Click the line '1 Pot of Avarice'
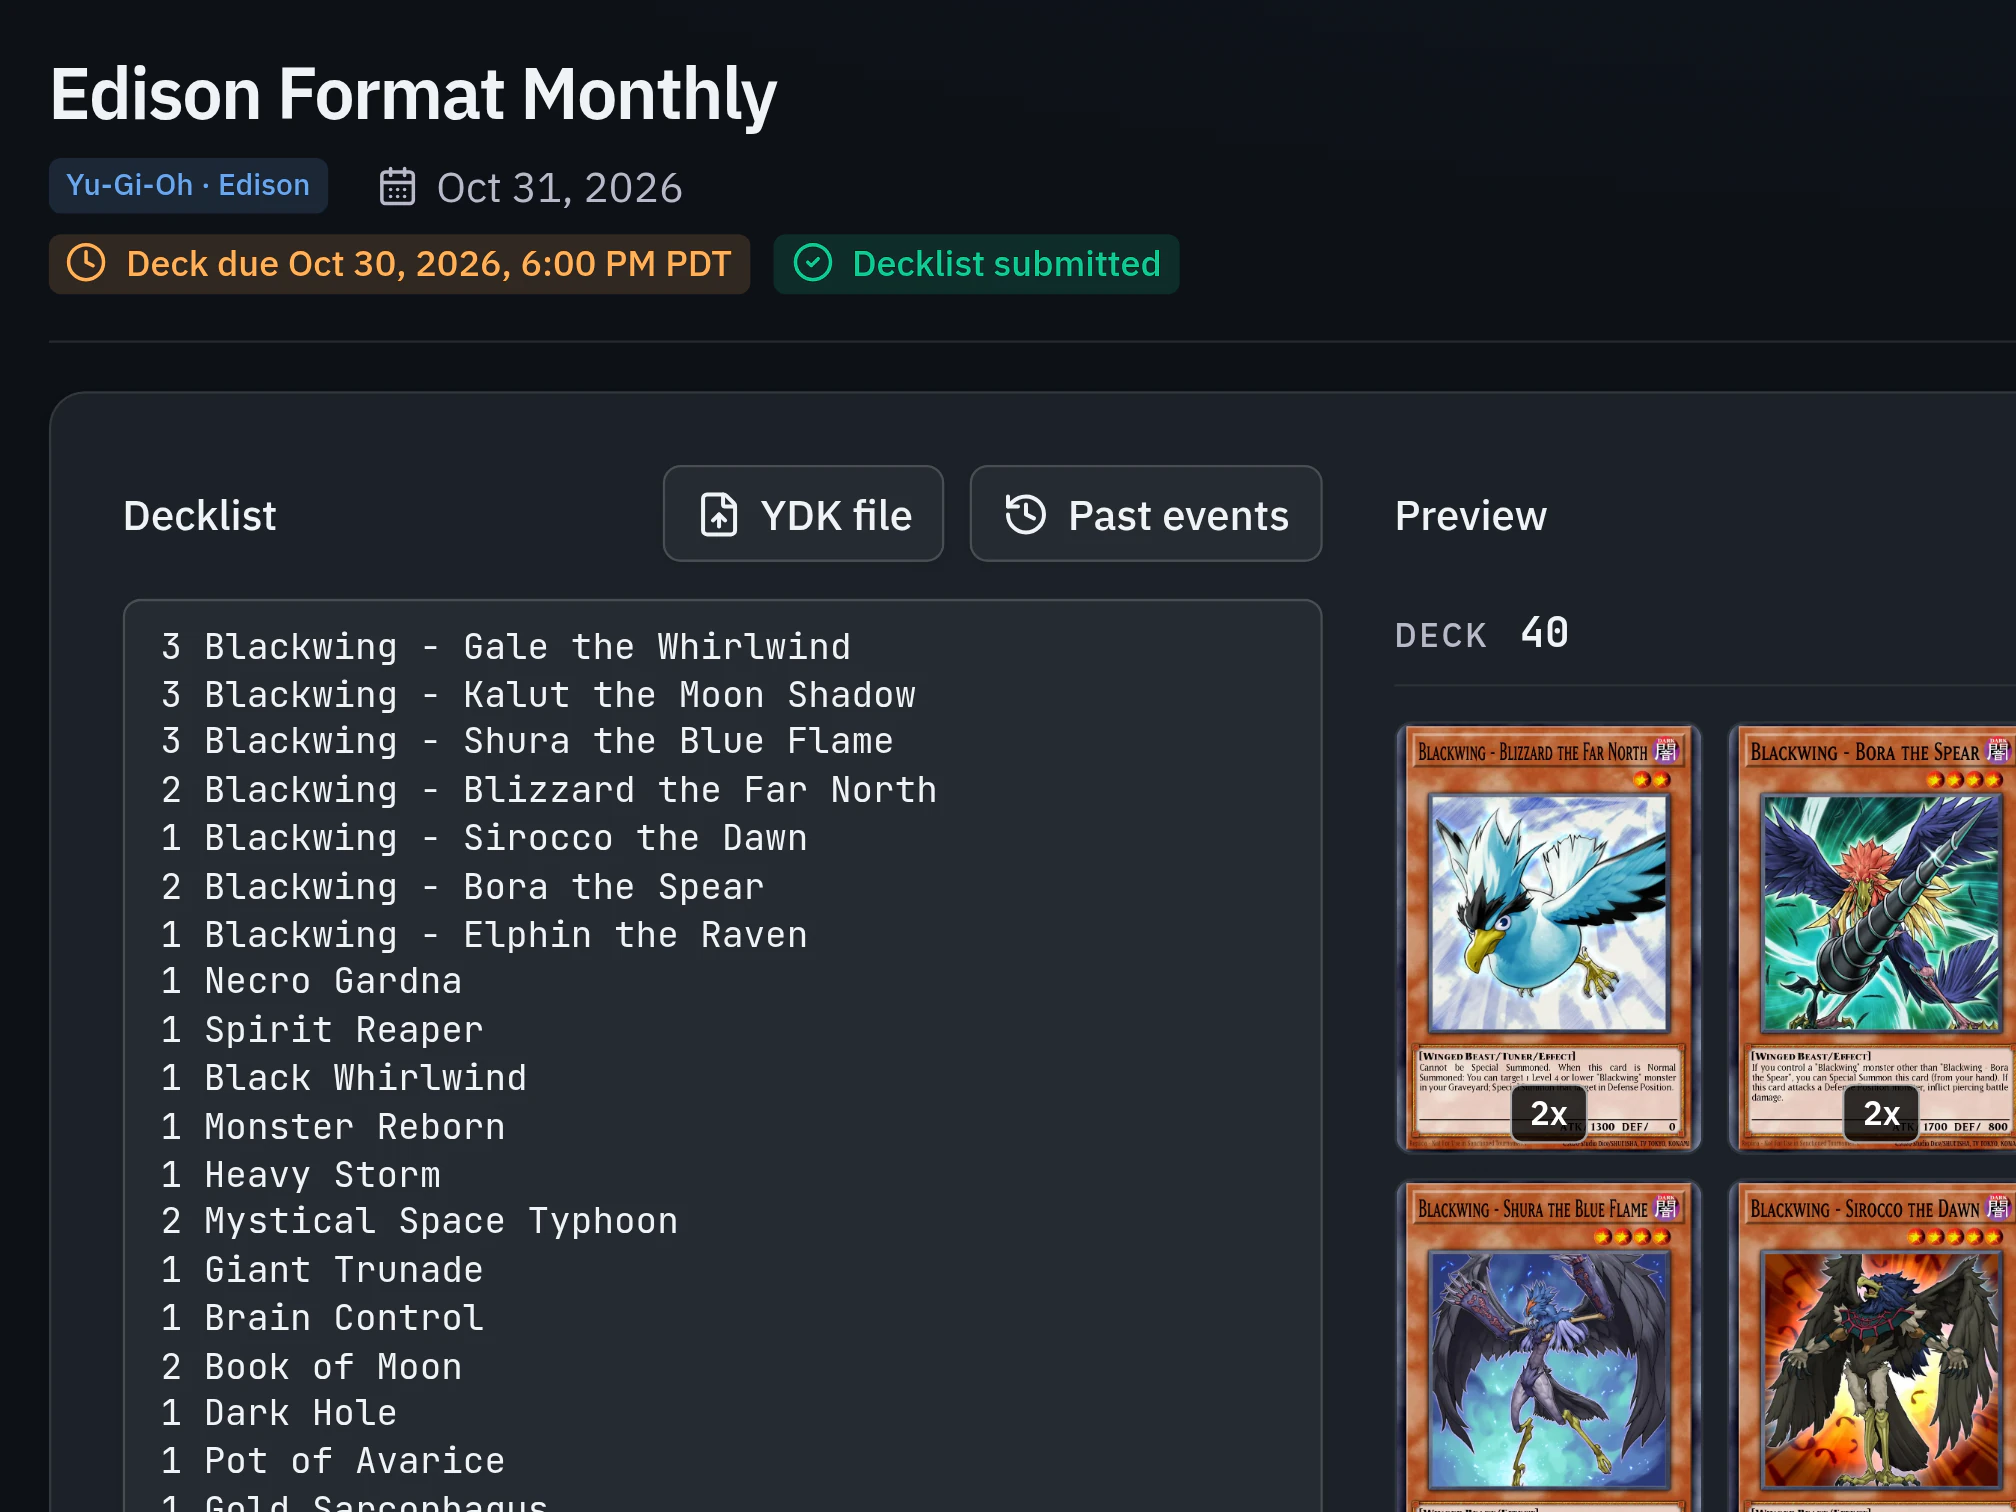 click(x=333, y=1461)
